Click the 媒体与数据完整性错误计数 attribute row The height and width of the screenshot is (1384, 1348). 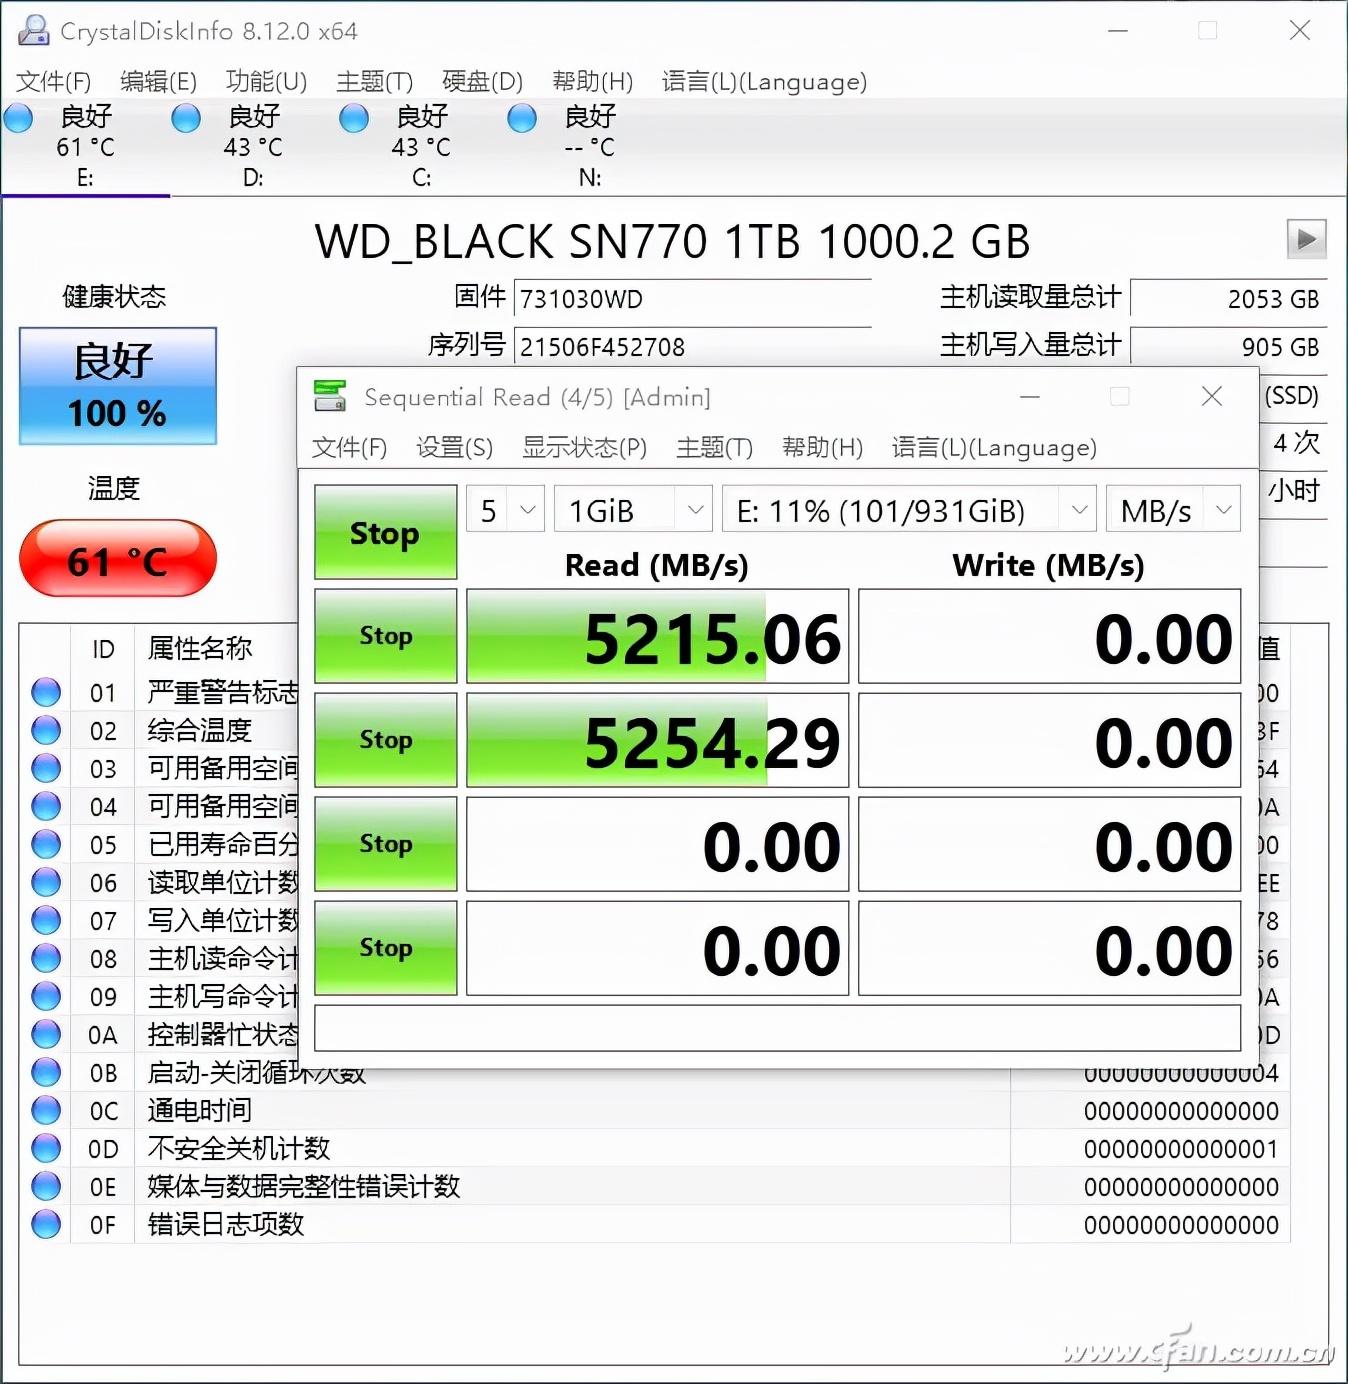pyautogui.click(x=655, y=1186)
